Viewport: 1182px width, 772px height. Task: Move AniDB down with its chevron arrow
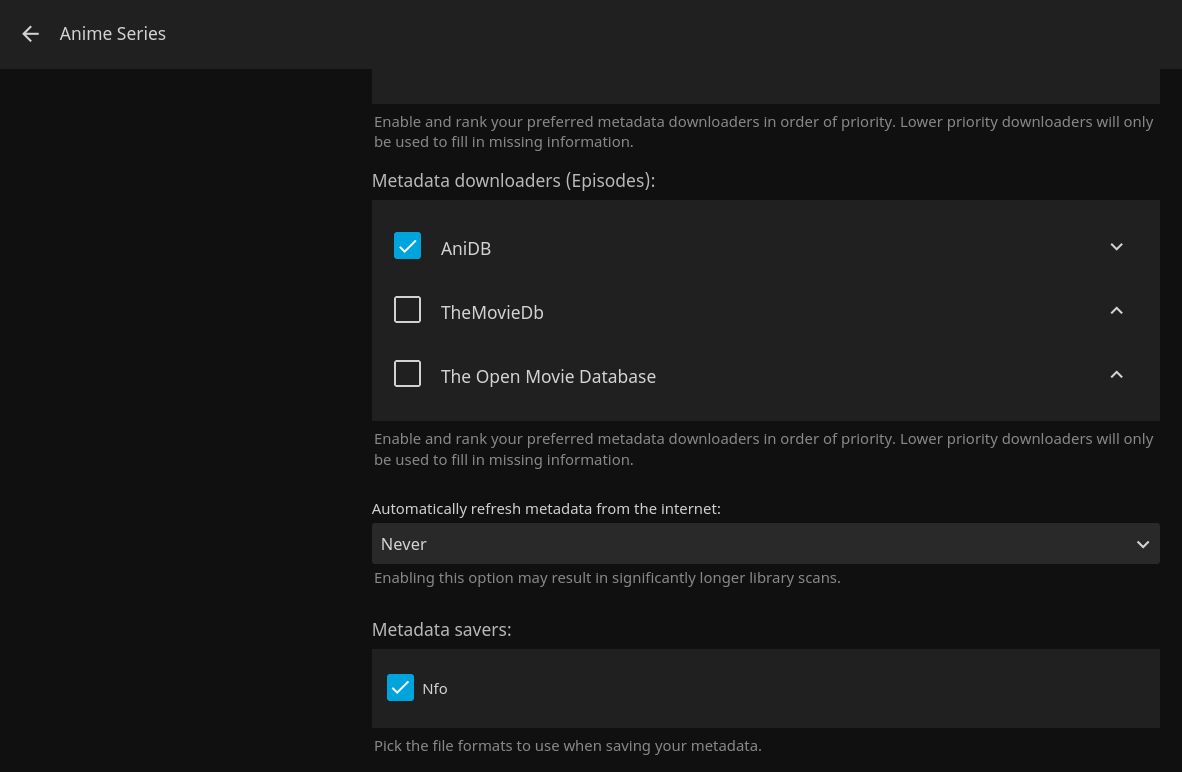pos(1116,247)
